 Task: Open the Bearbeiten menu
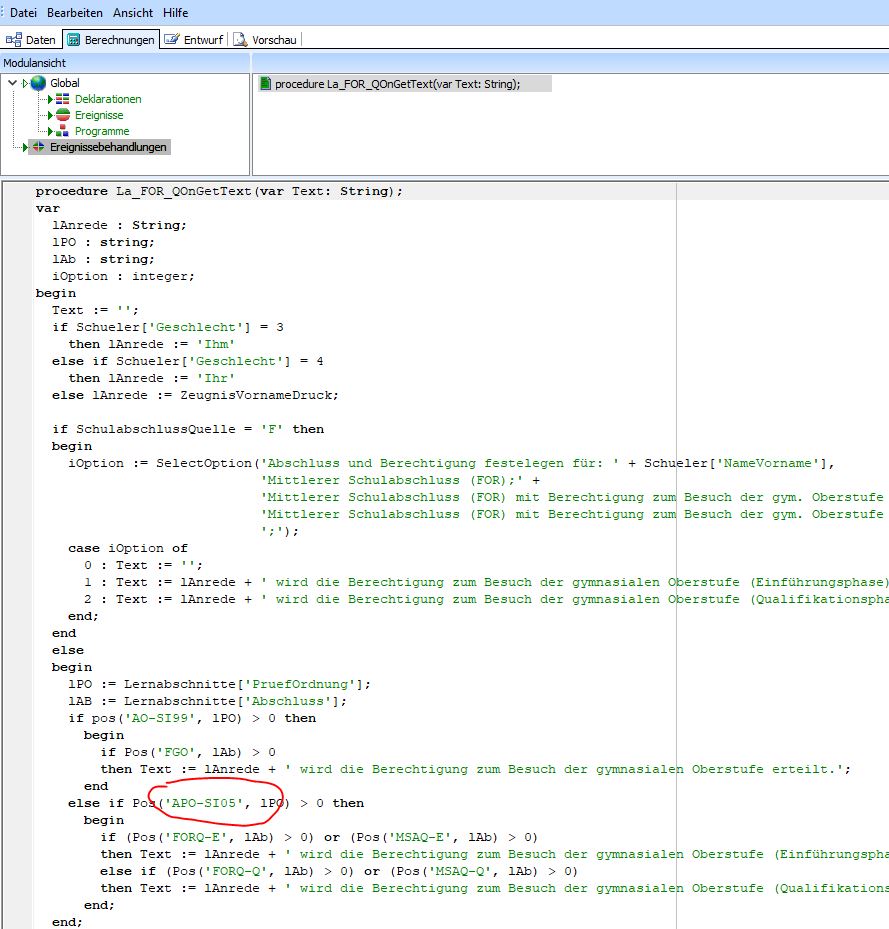coord(75,12)
